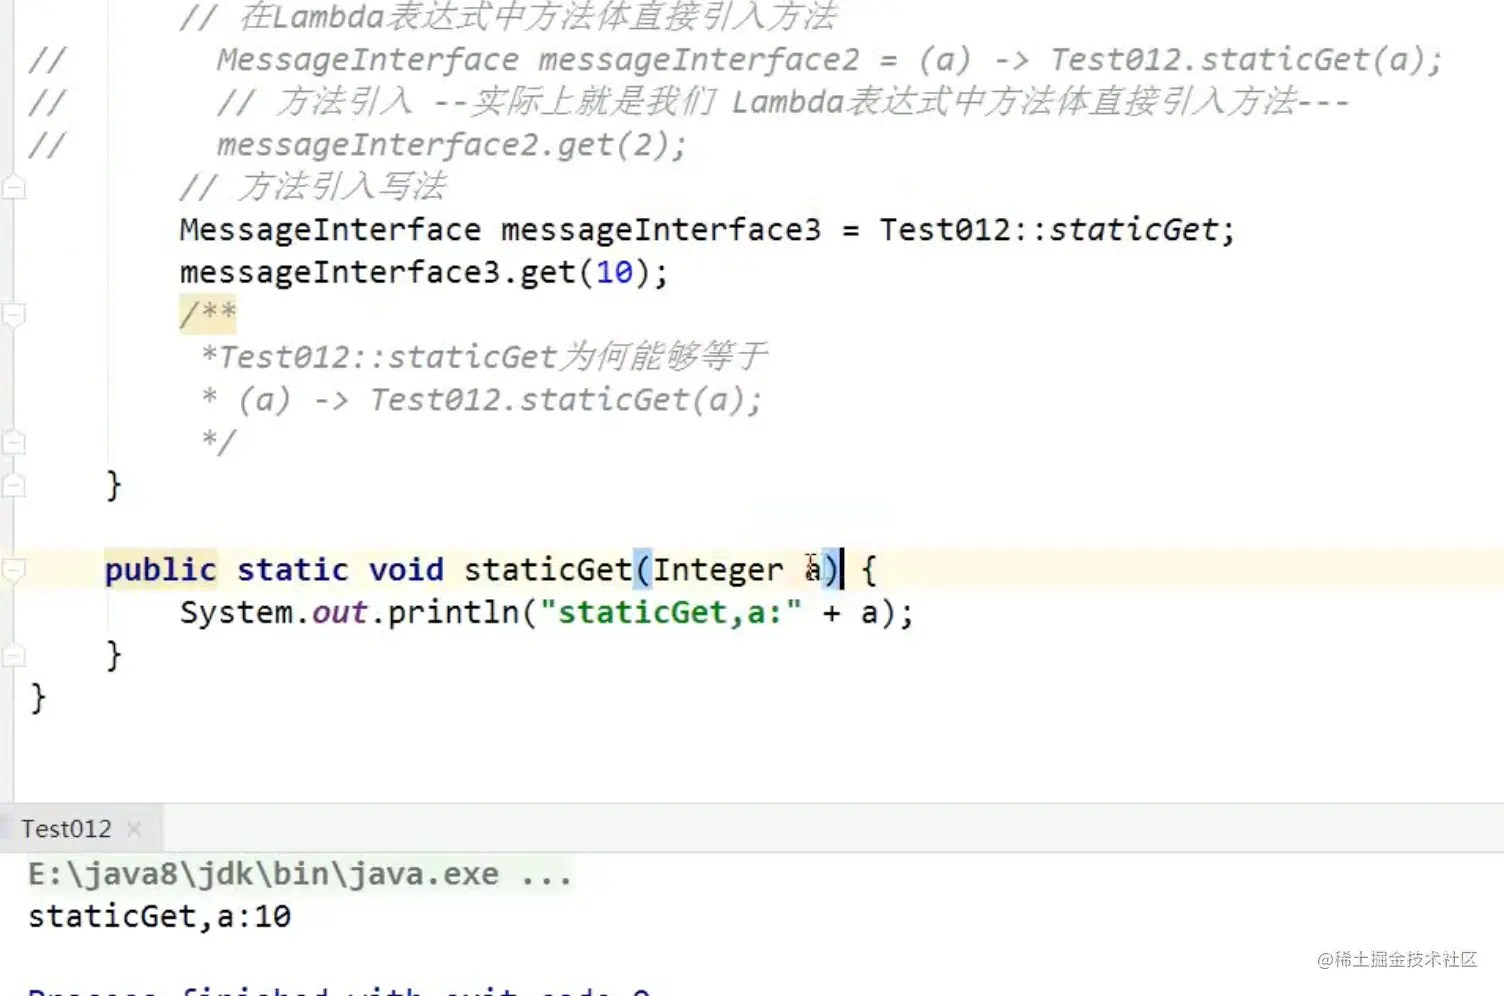Click the 'staticGet,a:10' console output line
This screenshot has height=996, width=1504.
pyautogui.click(x=159, y=917)
